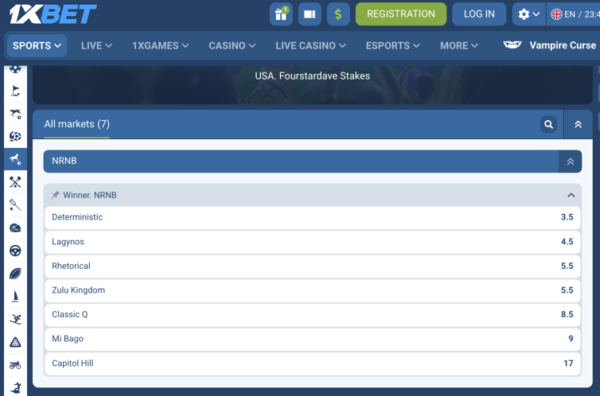
Task: Collapse the Winner. NRNB market chevron
Action: pyautogui.click(x=571, y=195)
